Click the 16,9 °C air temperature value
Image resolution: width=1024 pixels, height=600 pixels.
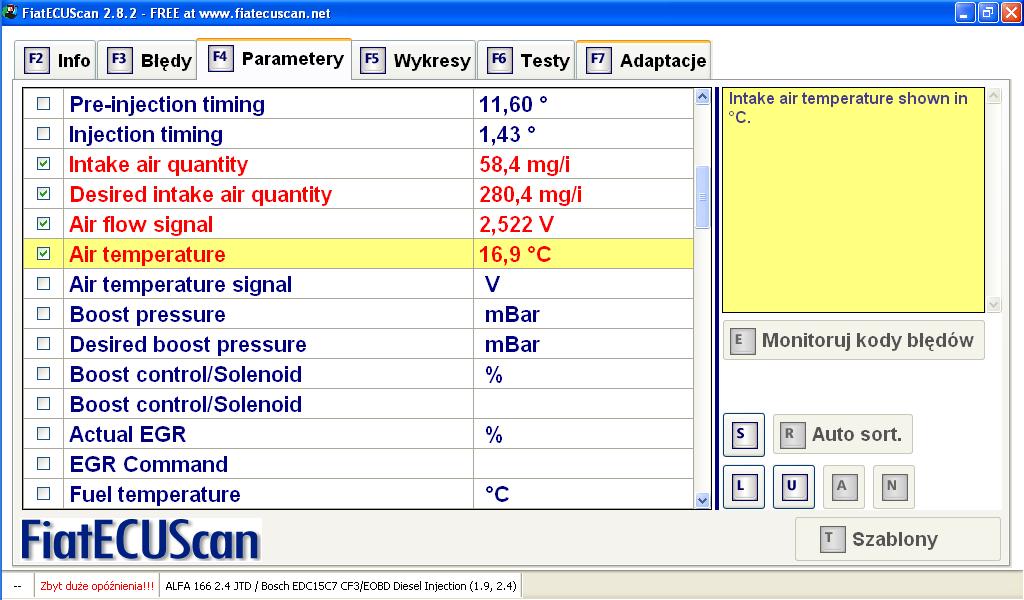[x=515, y=255]
